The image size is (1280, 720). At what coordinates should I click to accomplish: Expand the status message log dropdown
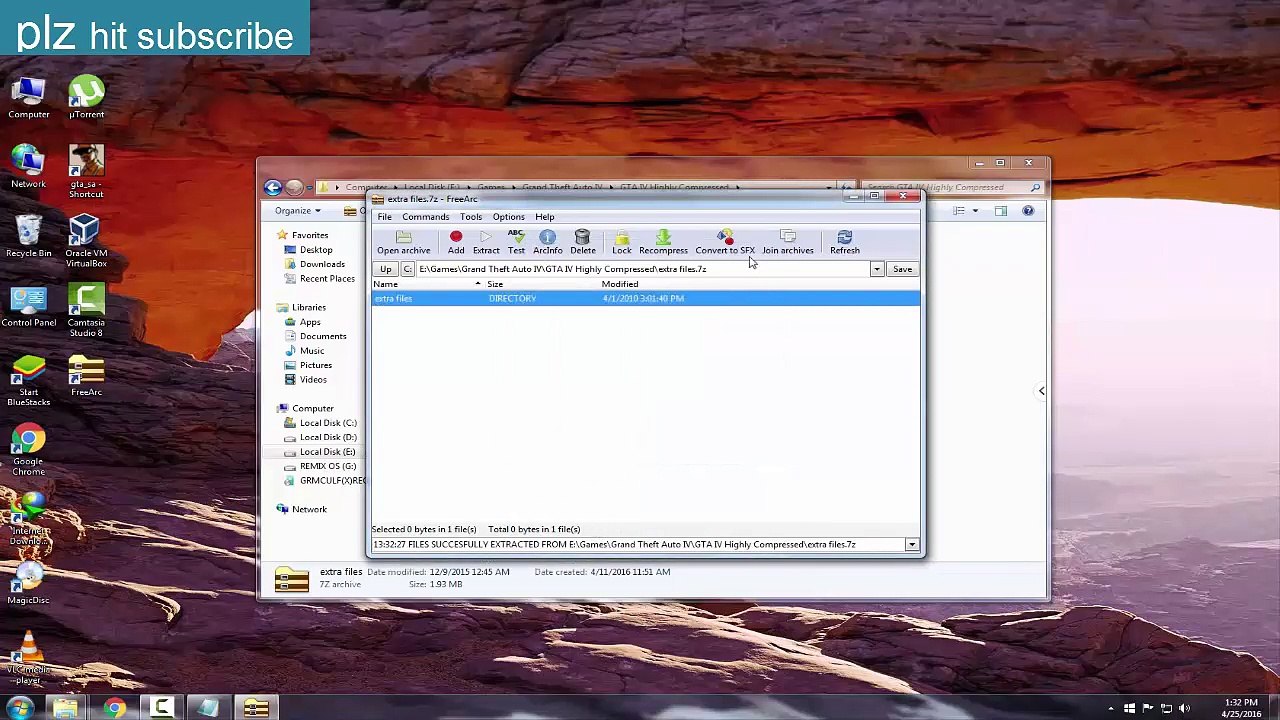pos(912,545)
